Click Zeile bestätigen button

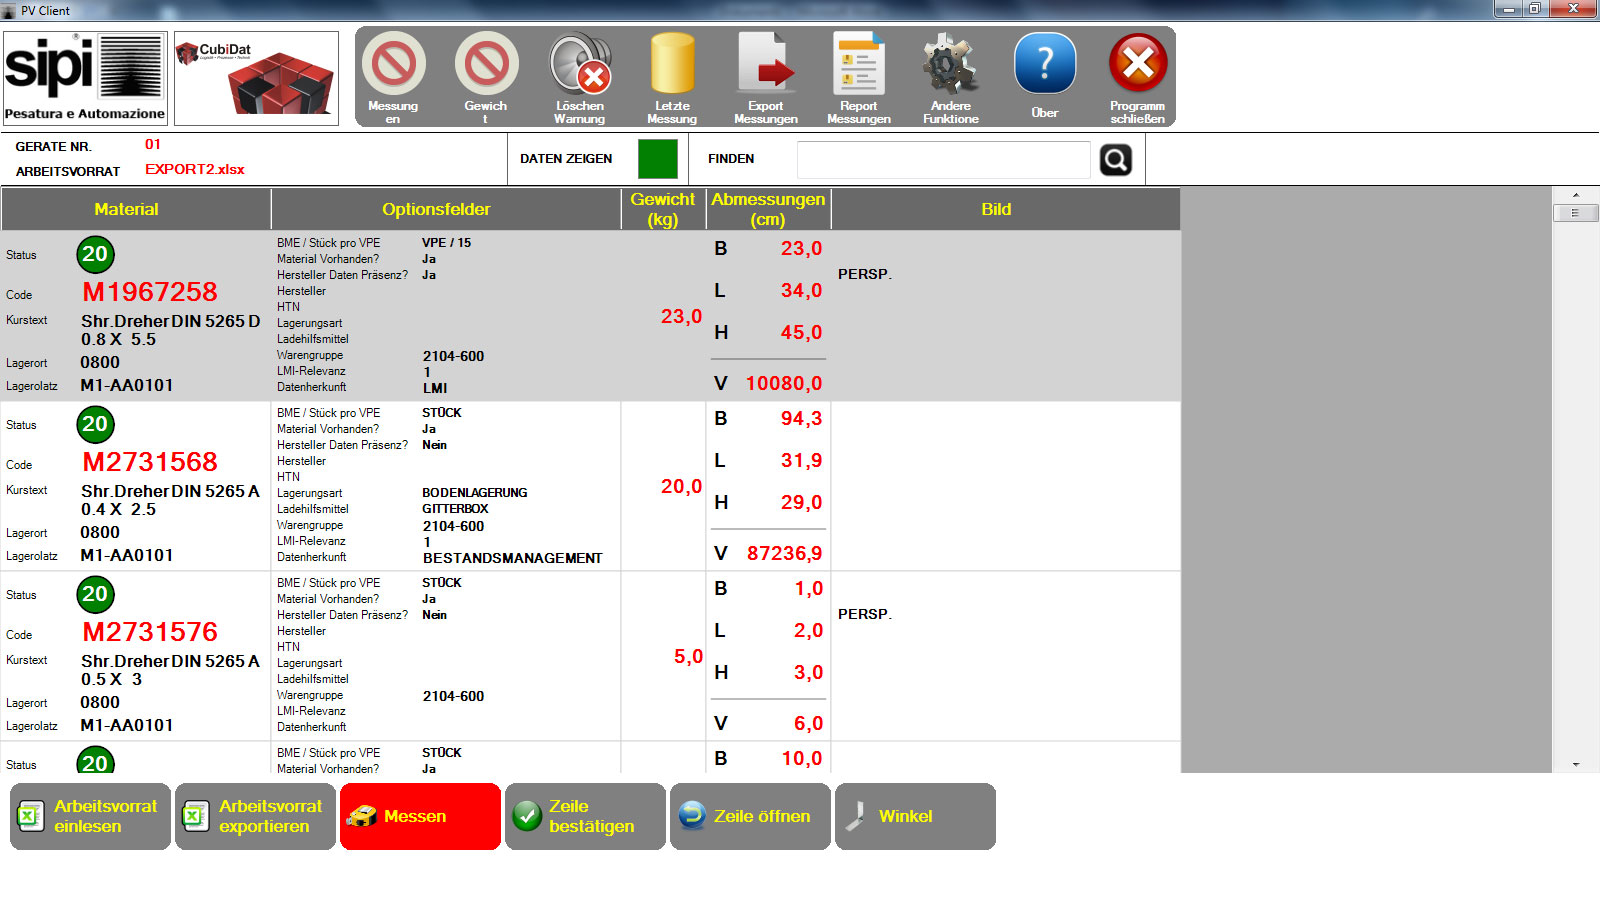click(585, 817)
